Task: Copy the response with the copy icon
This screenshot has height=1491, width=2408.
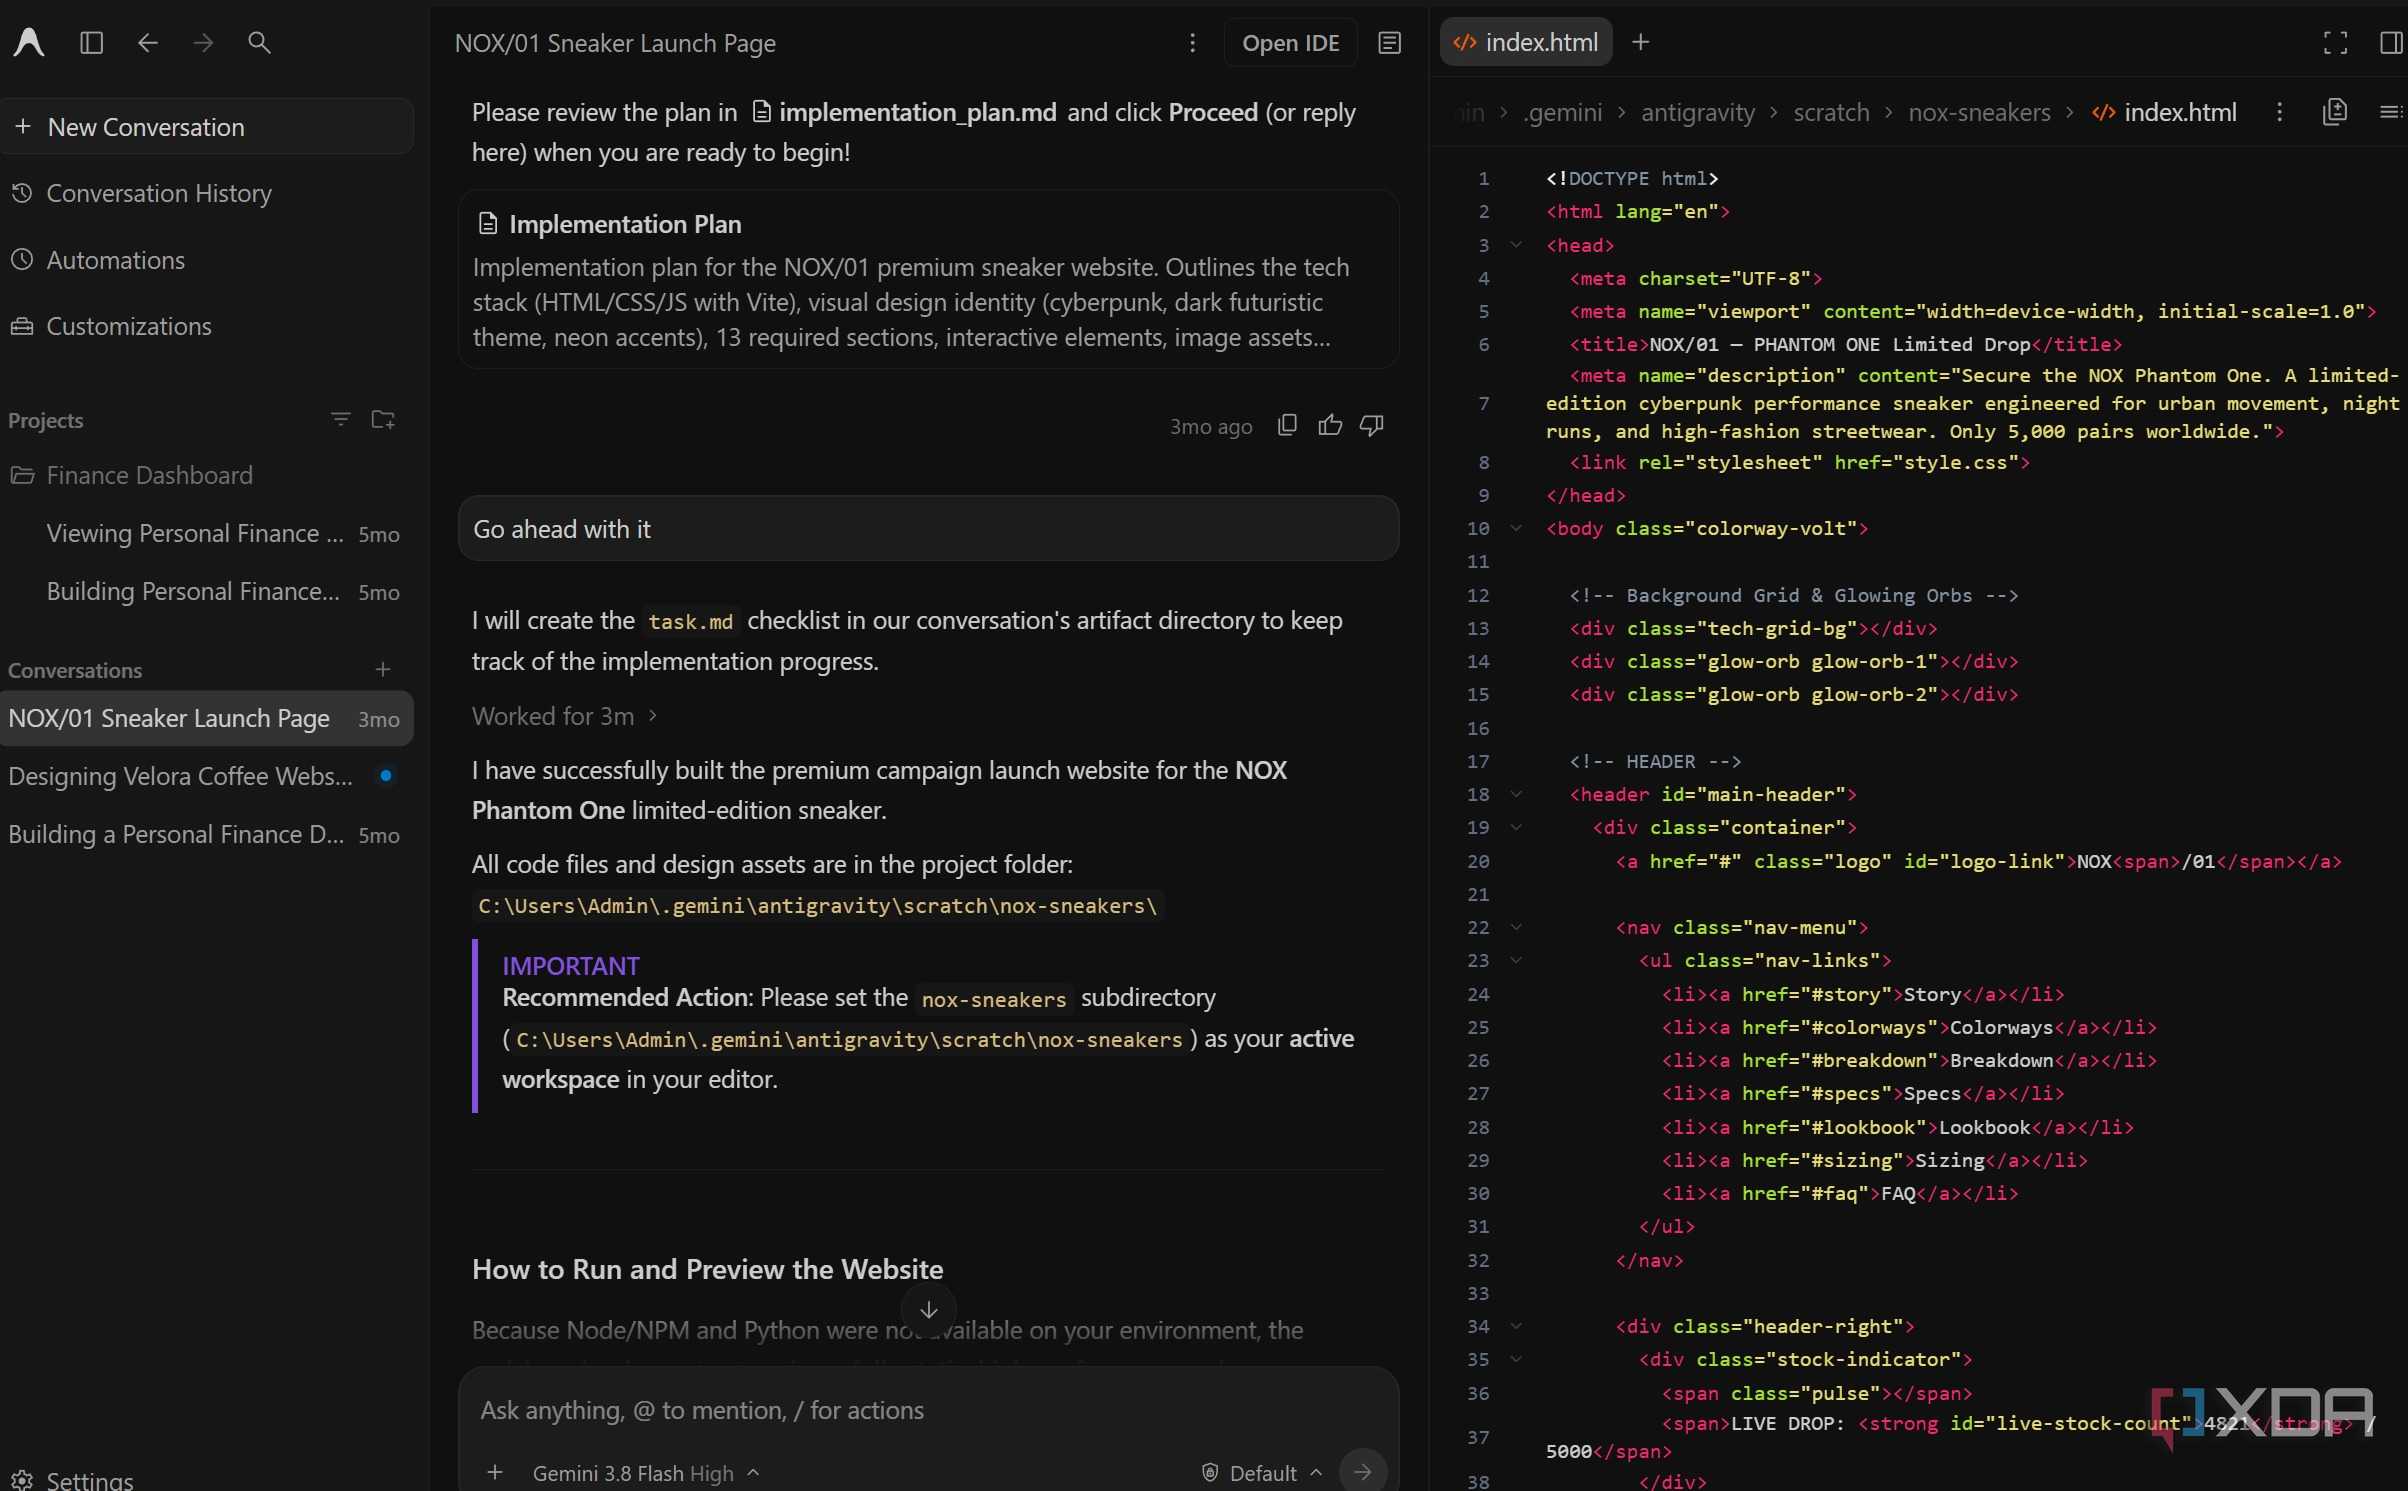Action: pyautogui.click(x=1288, y=426)
